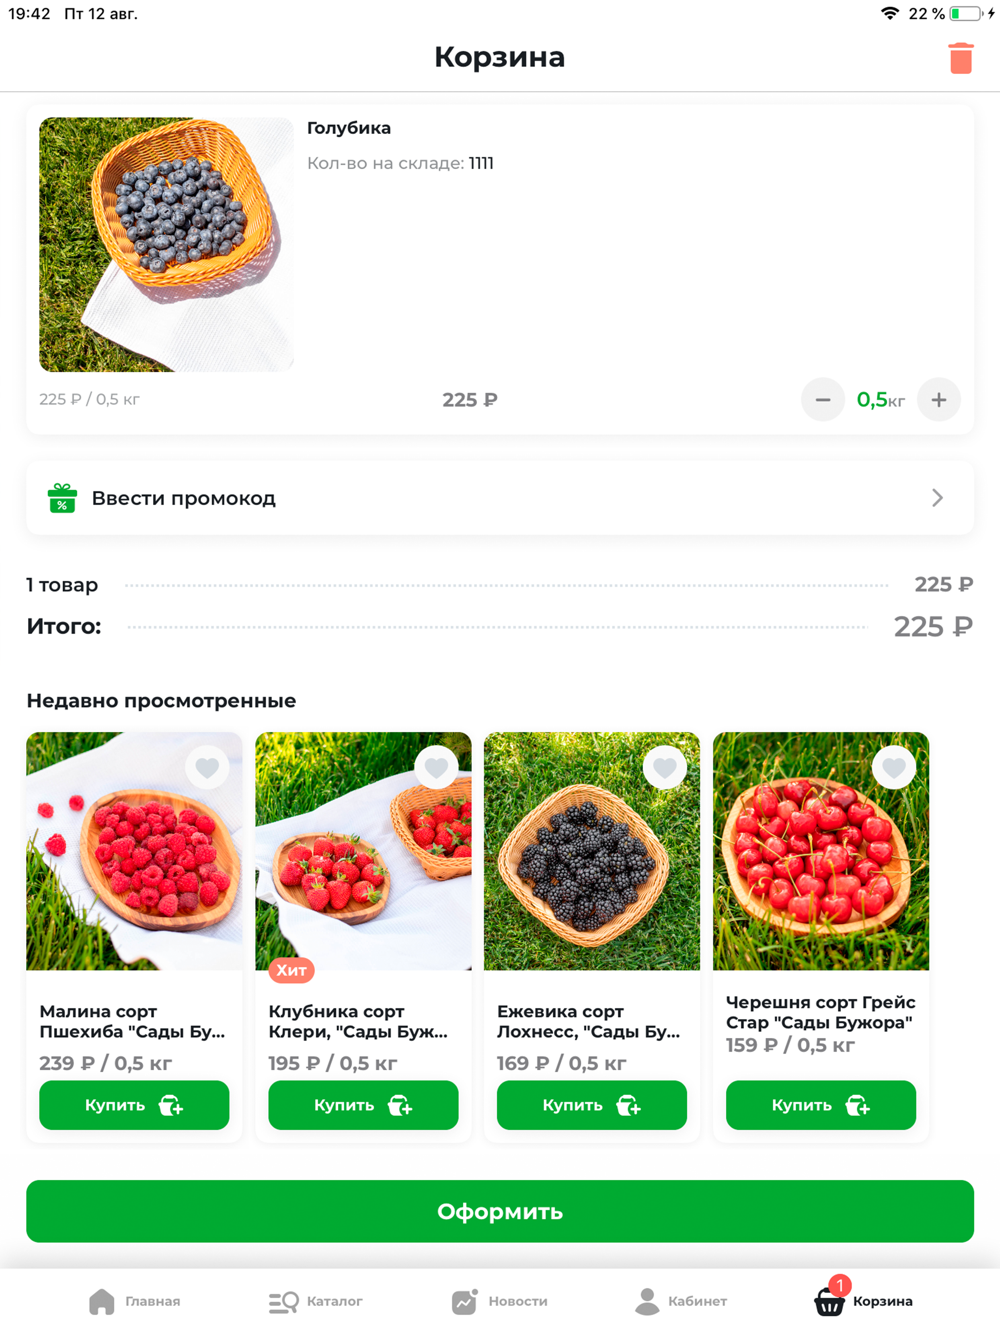The image size is (1000, 1334).
Task: Tap the red trash icon to clear cart
Action: coord(961,58)
